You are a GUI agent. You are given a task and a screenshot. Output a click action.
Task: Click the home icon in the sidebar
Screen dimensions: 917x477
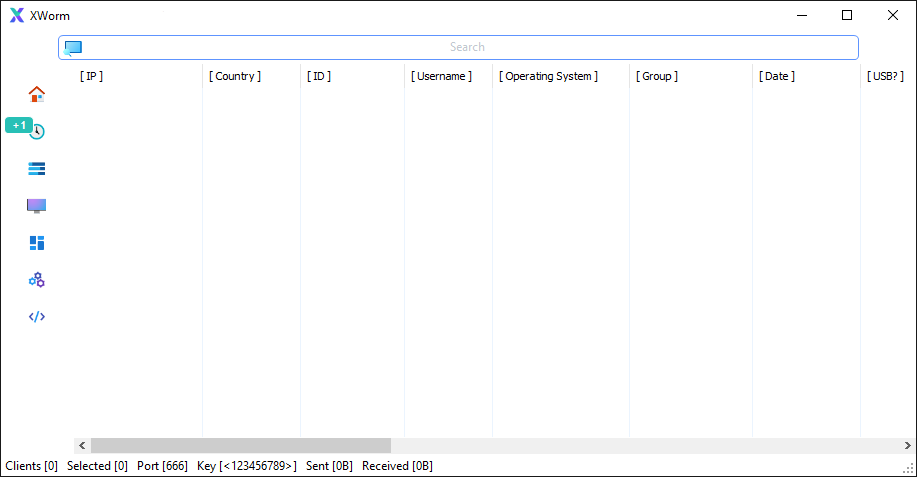[37, 94]
